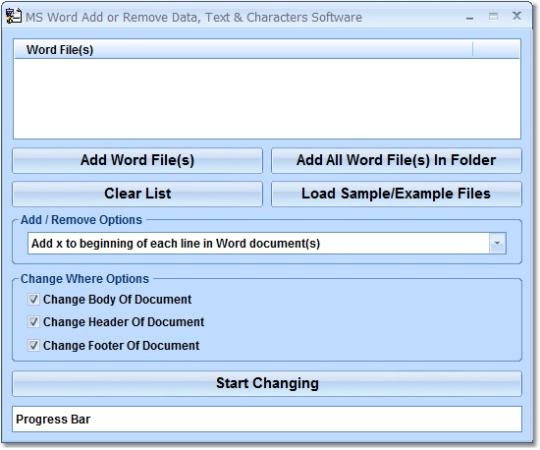
Task: Toggle the Change Header Of Document checkbox
Action: click(33, 322)
